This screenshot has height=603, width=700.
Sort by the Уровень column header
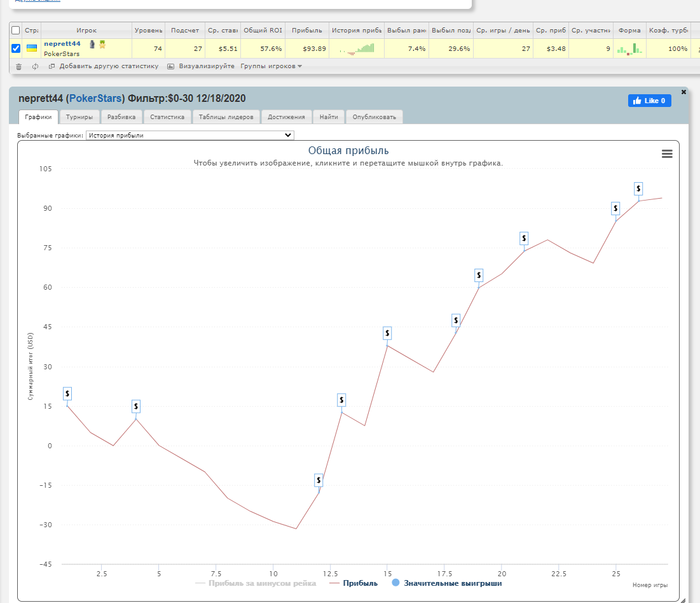click(148, 30)
